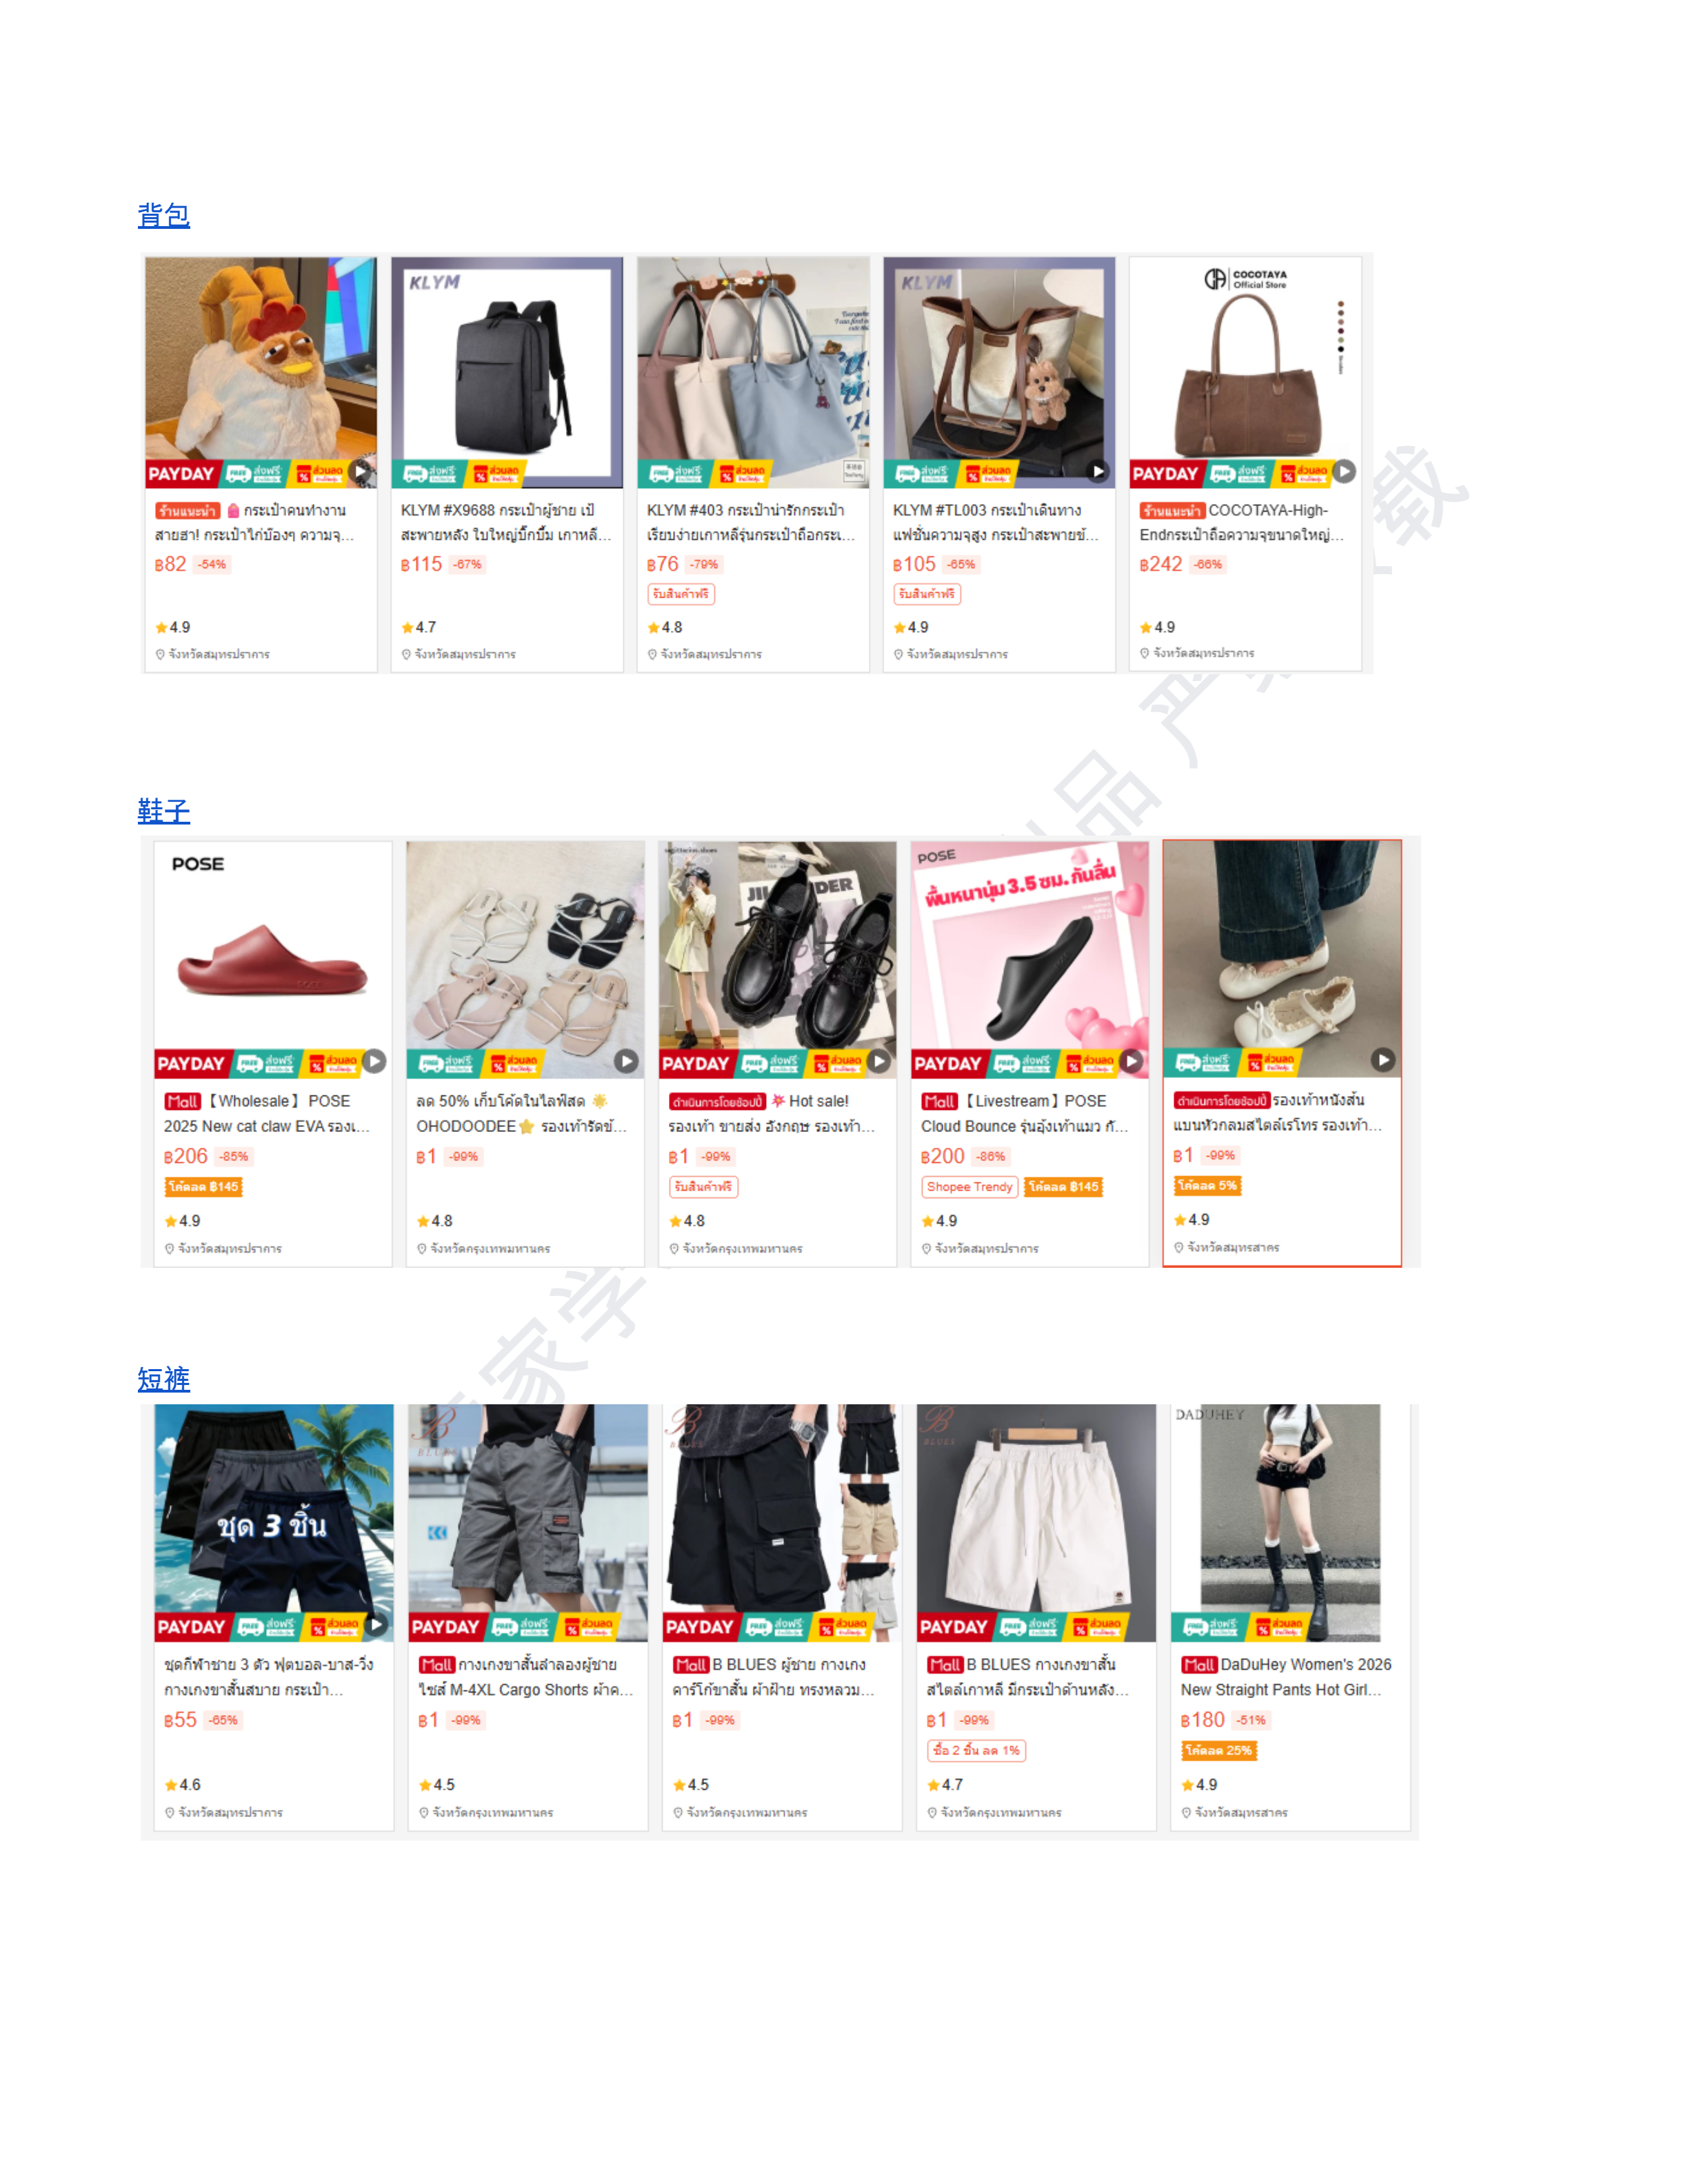Viewport: 1688px width, 2184px height.
Task: Click the 25% coupon tag on DaDuHey
Action: [1219, 1751]
